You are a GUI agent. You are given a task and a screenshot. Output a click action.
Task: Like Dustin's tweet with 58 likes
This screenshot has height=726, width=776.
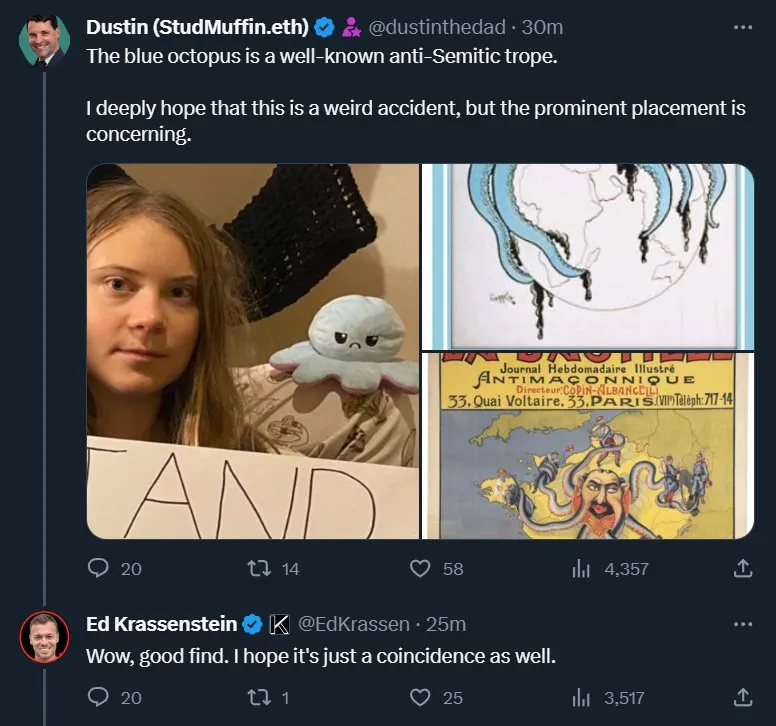421,568
